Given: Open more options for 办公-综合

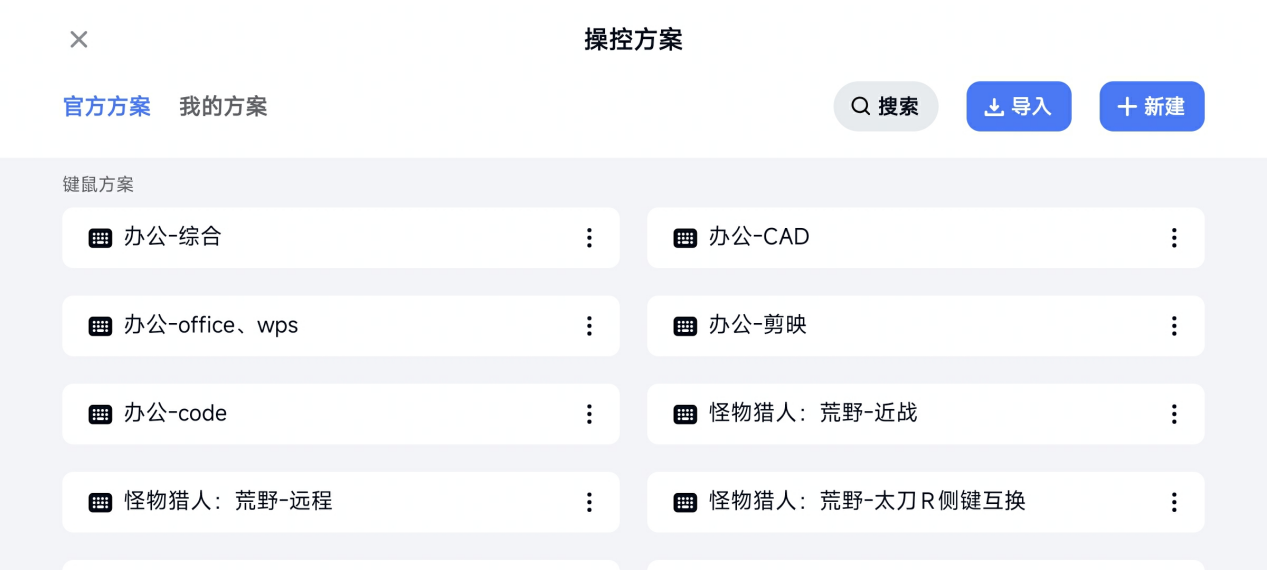Looking at the screenshot, I should pyautogui.click(x=589, y=238).
